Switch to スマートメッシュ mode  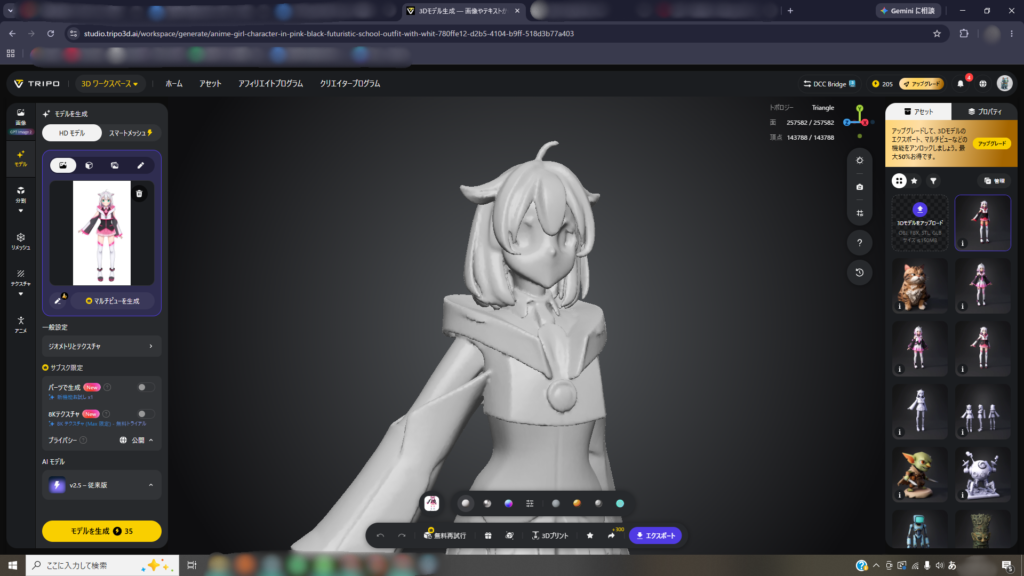coord(131,133)
